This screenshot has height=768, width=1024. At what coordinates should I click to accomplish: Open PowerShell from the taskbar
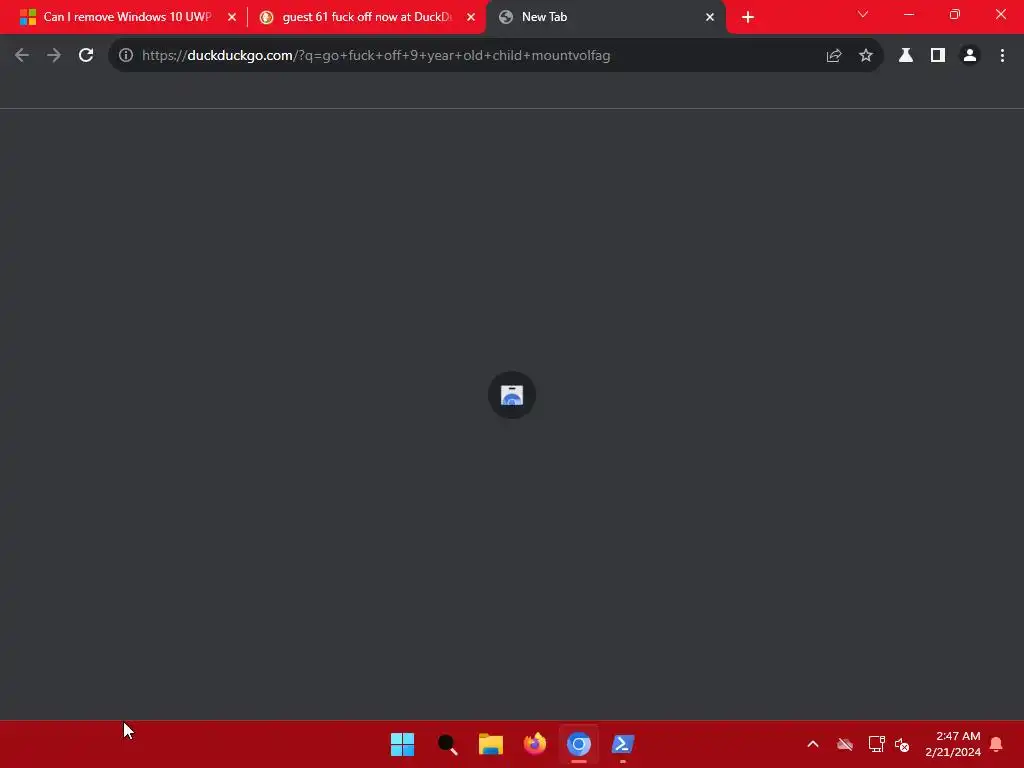click(x=623, y=744)
